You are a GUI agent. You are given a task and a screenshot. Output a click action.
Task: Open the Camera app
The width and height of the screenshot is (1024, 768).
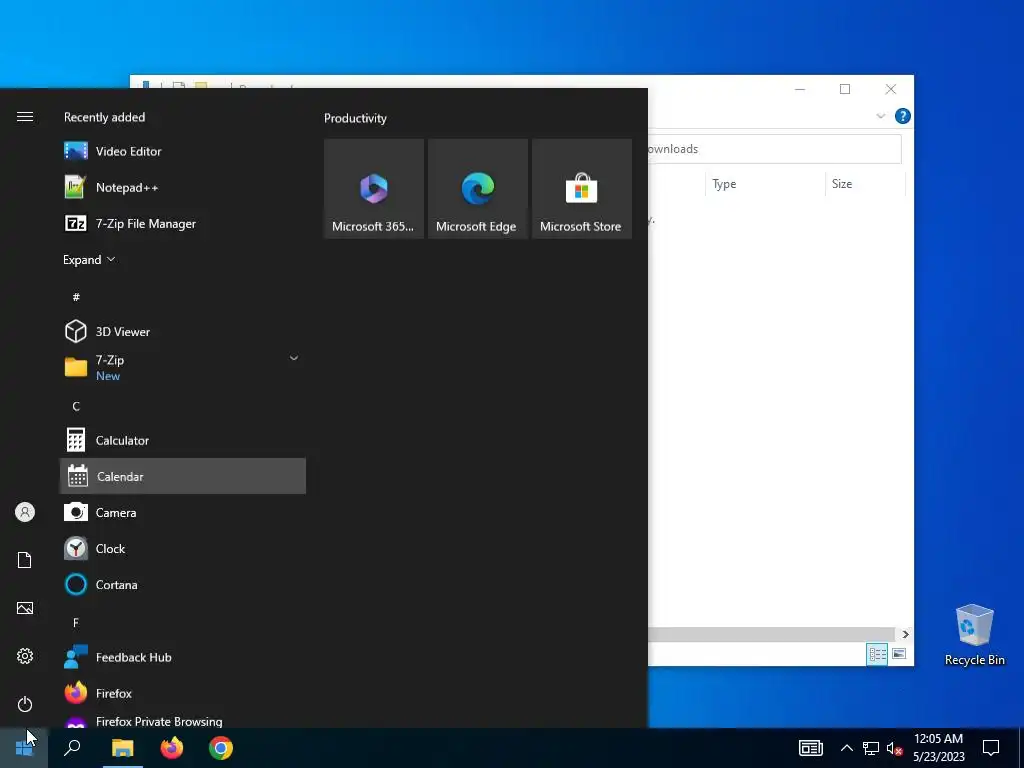tap(183, 513)
